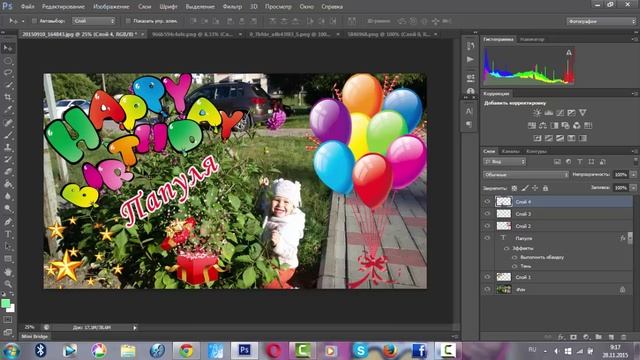Toggle the Автовыбор checkbox
The width and height of the screenshot is (640, 360).
[35, 21]
